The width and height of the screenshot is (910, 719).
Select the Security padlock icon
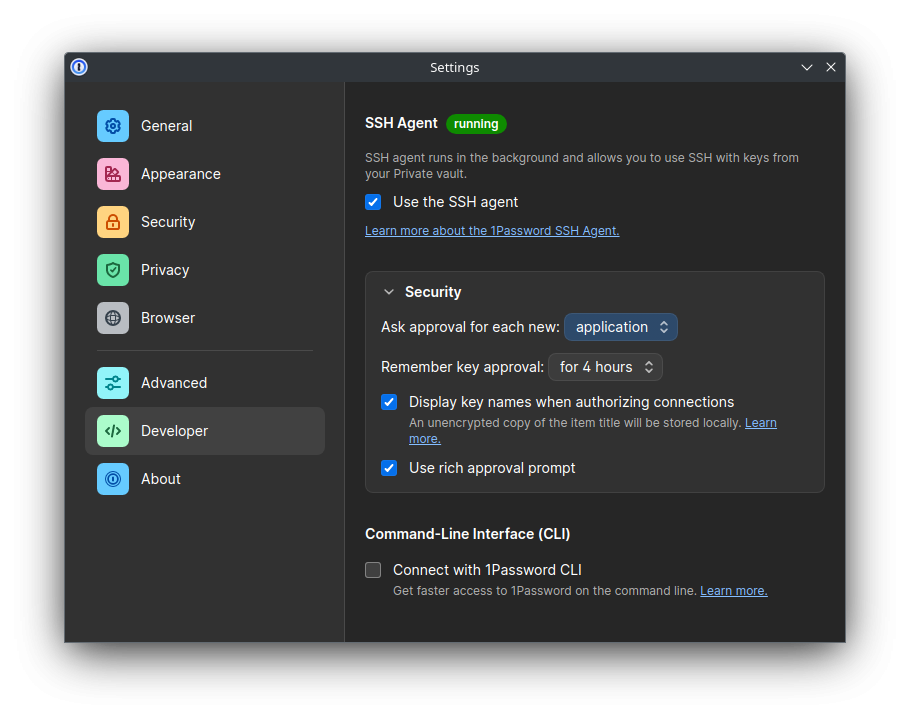[x=113, y=222]
